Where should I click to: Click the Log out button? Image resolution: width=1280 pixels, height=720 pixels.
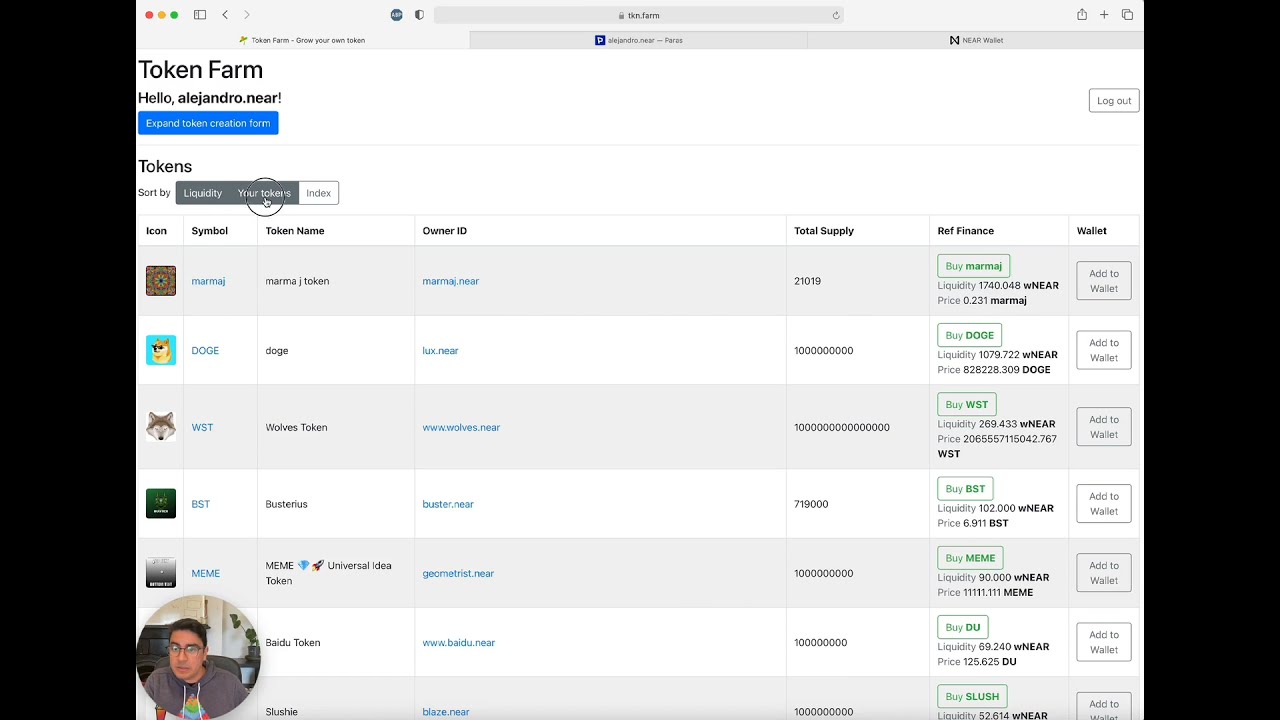1113,101
